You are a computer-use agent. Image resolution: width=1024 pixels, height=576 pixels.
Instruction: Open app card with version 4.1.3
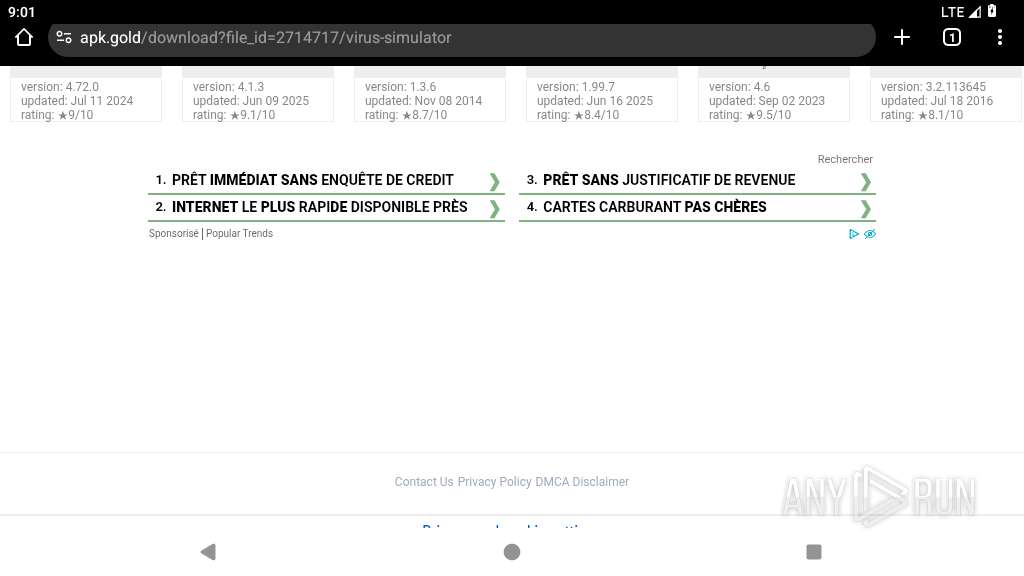[258, 95]
